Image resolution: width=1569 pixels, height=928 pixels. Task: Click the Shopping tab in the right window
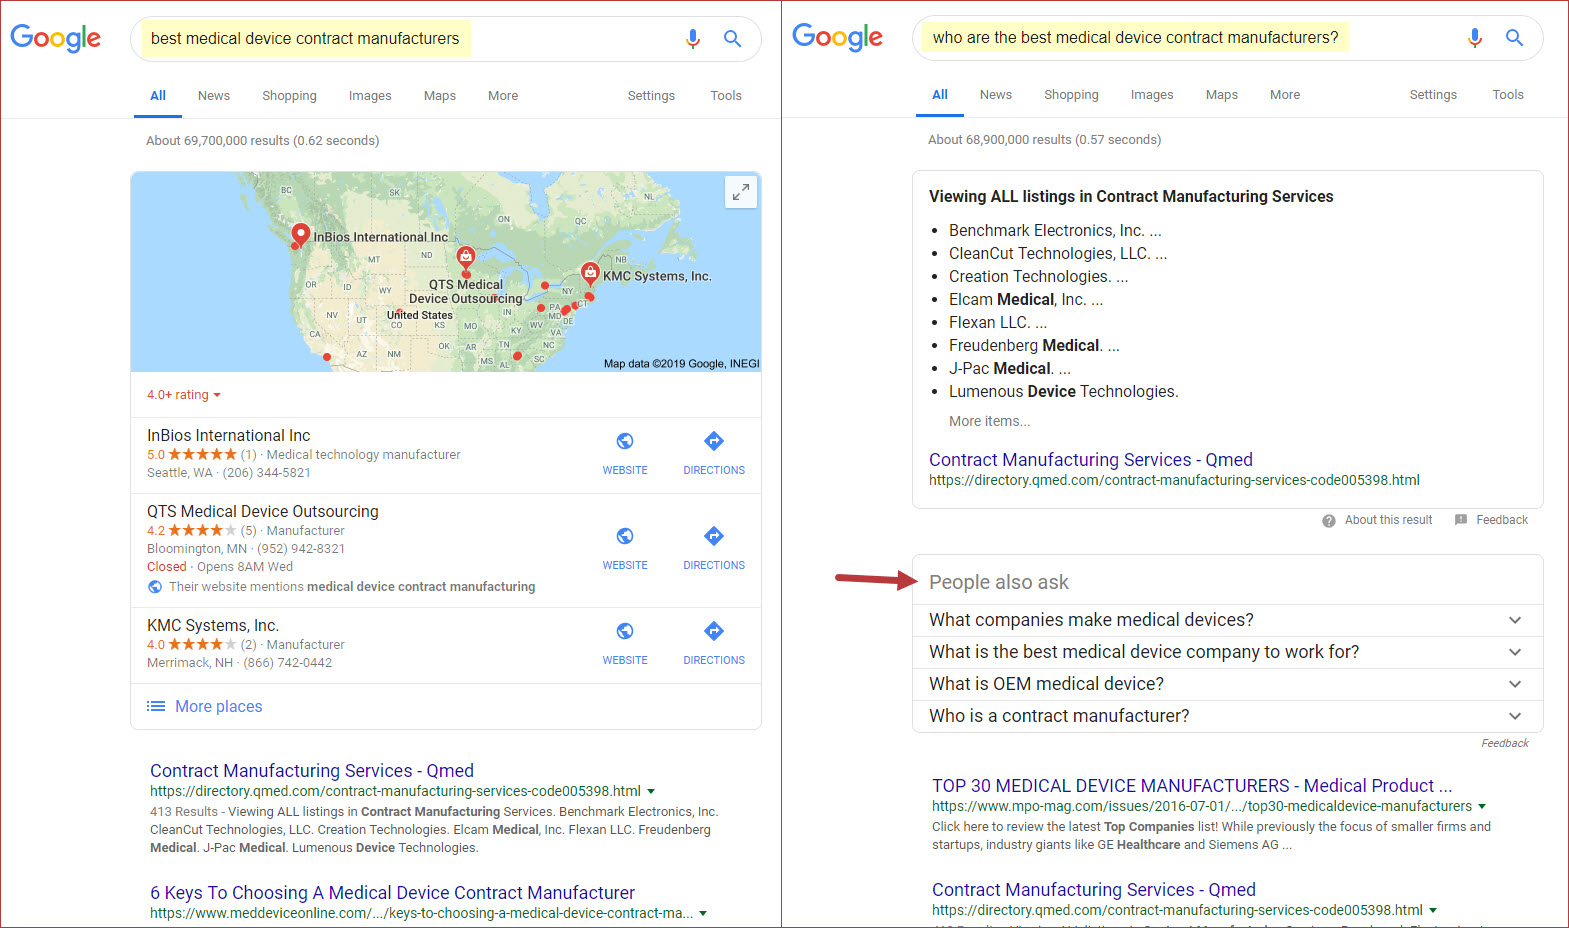pos(1071,95)
